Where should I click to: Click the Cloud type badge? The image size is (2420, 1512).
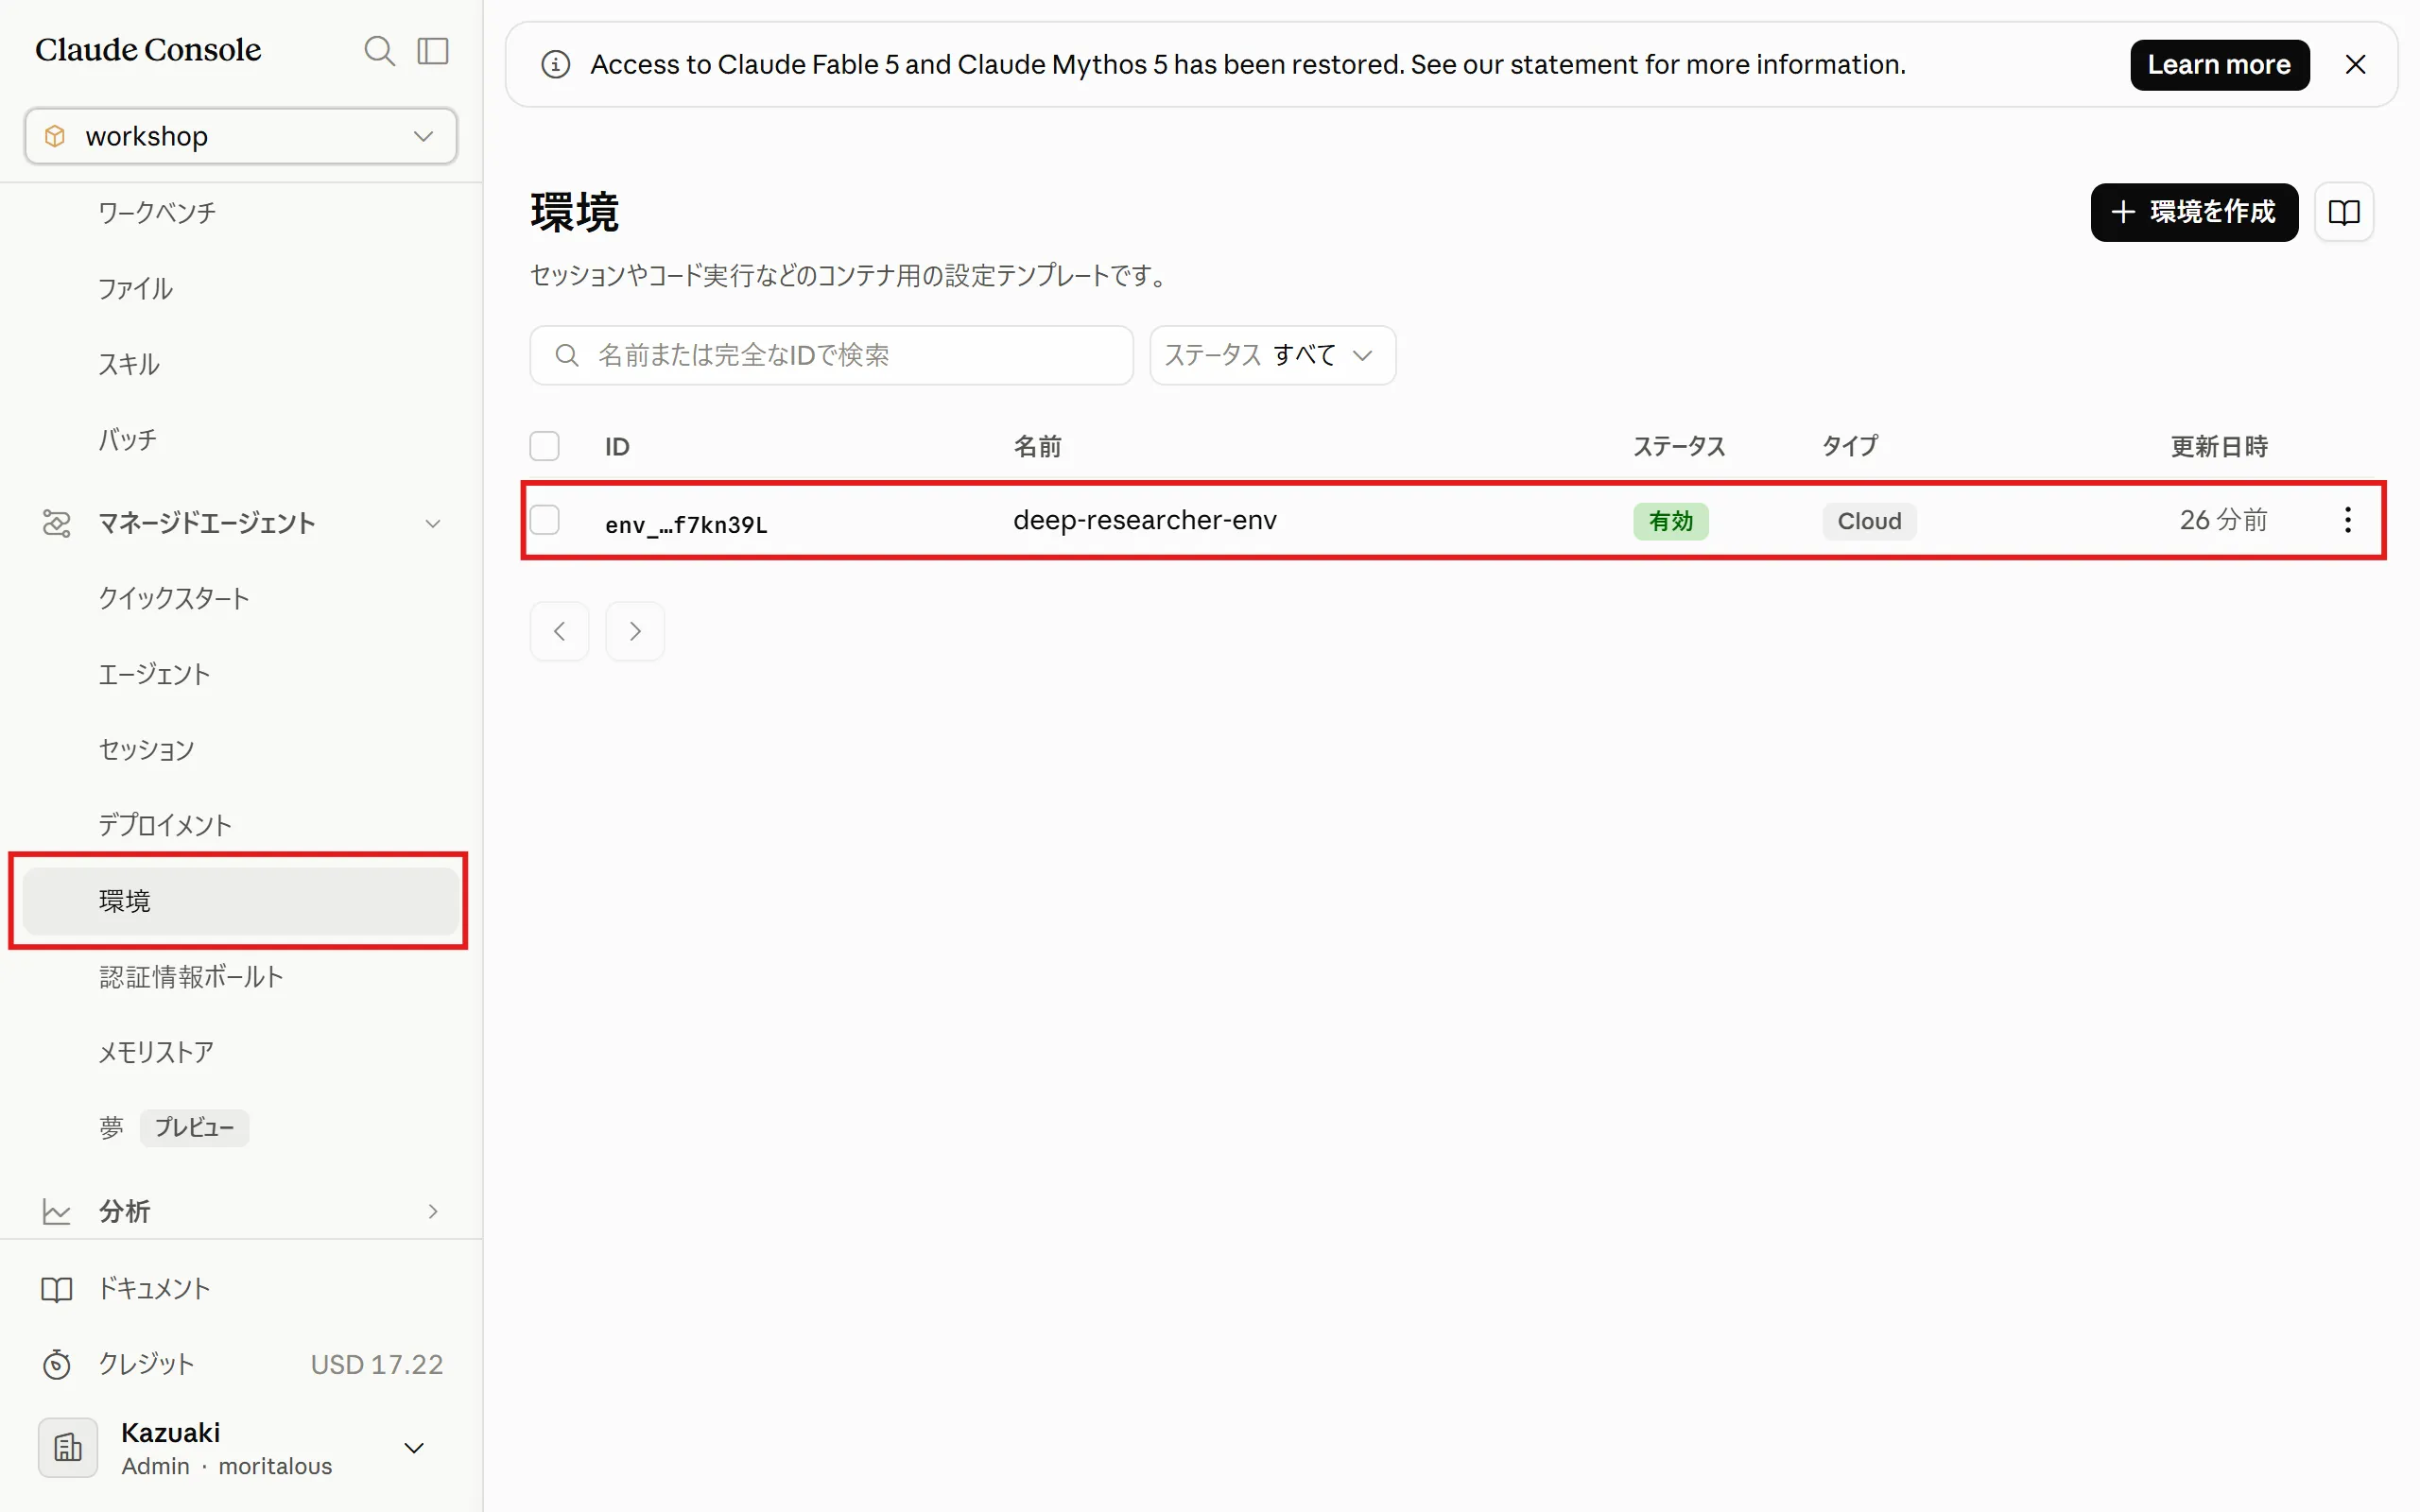click(x=1869, y=521)
